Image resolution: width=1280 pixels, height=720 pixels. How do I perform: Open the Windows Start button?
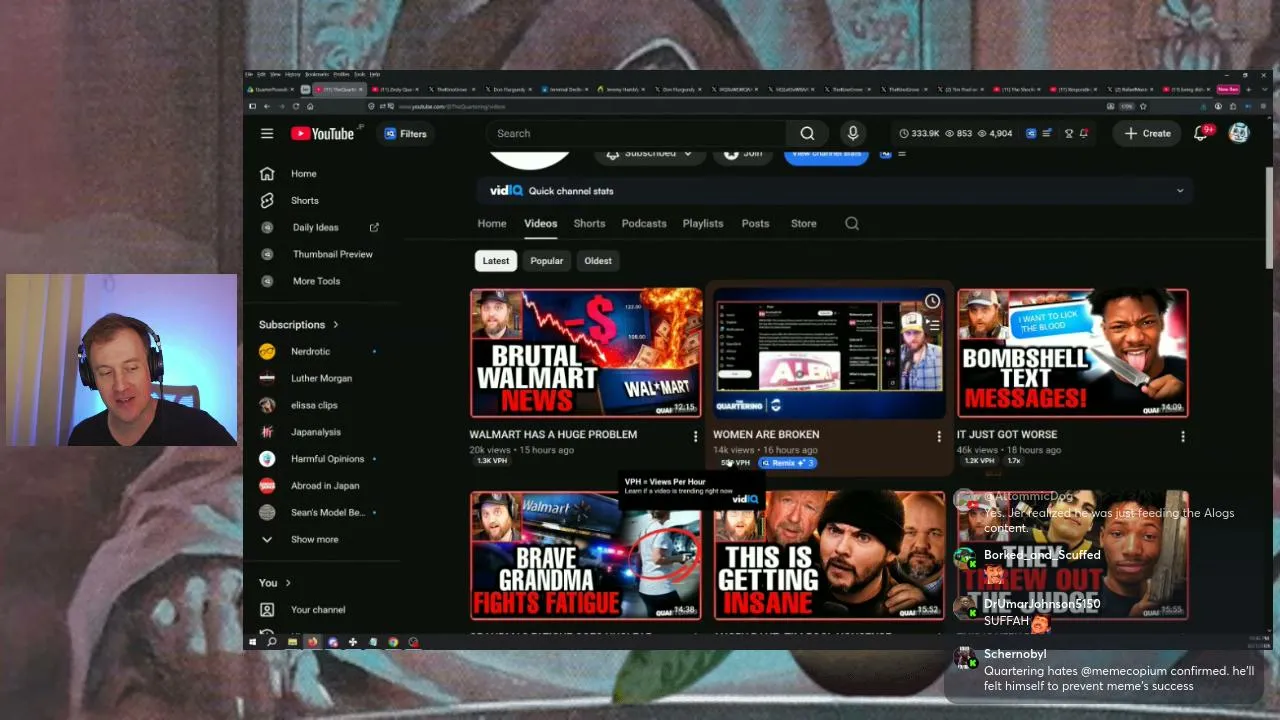252,642
